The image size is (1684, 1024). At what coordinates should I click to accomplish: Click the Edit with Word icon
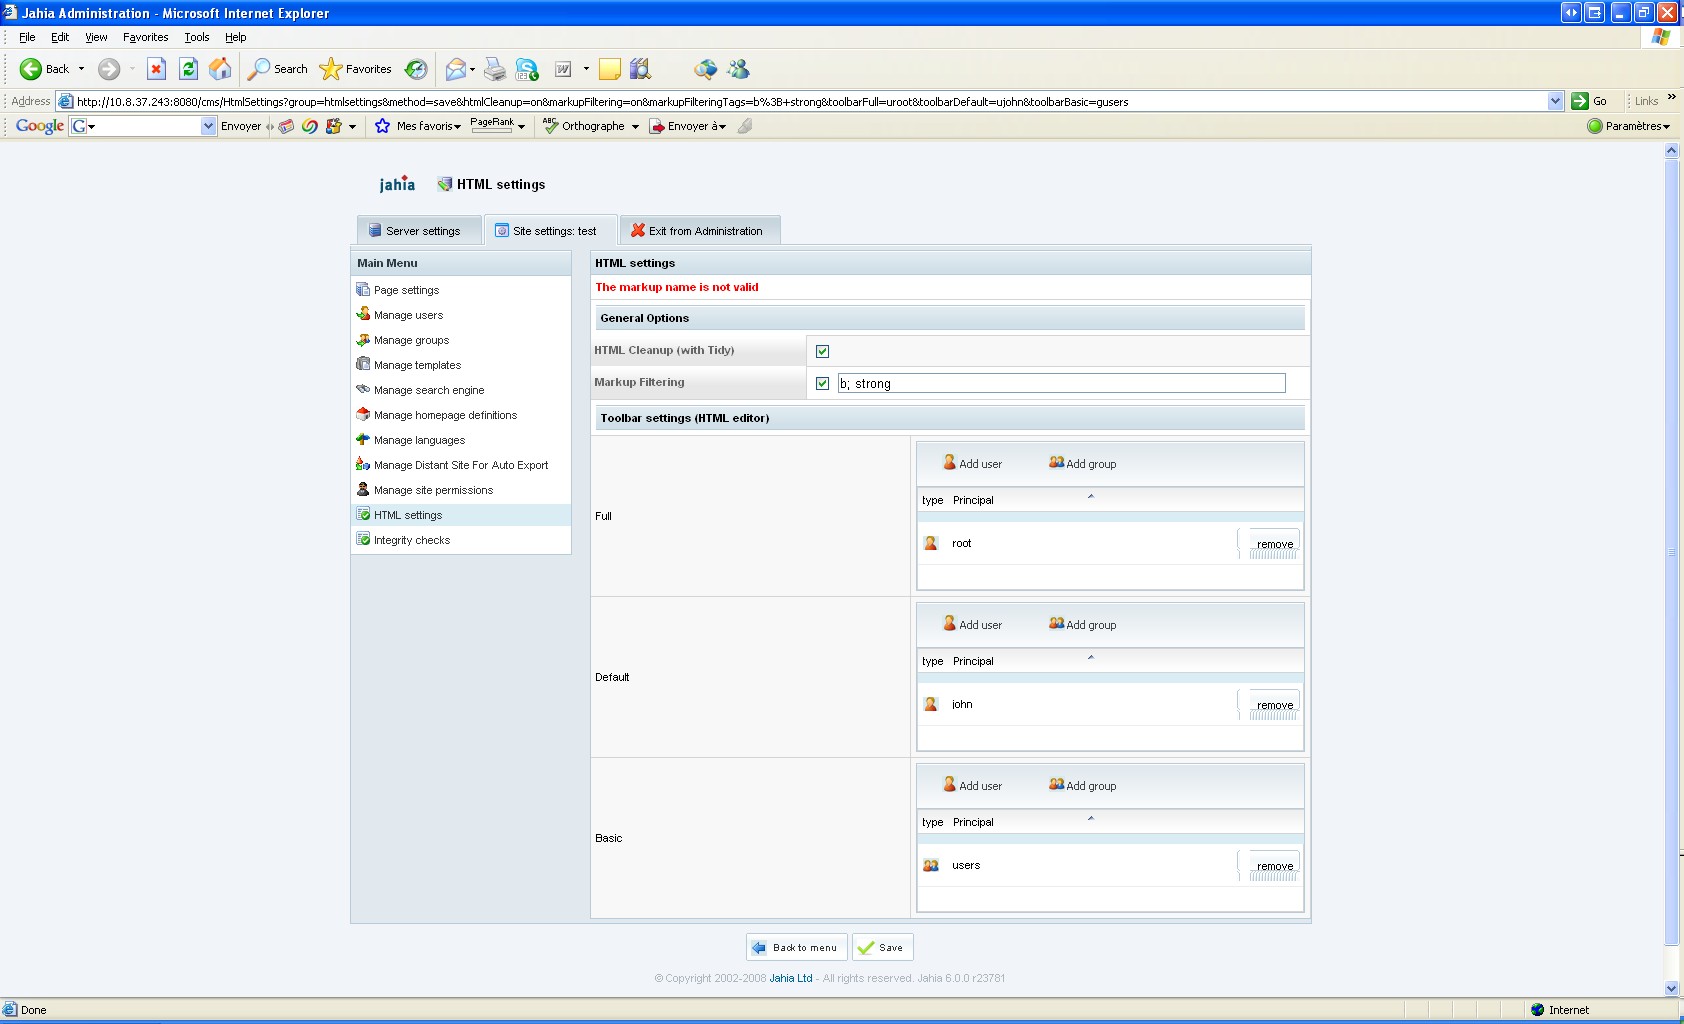563,69
